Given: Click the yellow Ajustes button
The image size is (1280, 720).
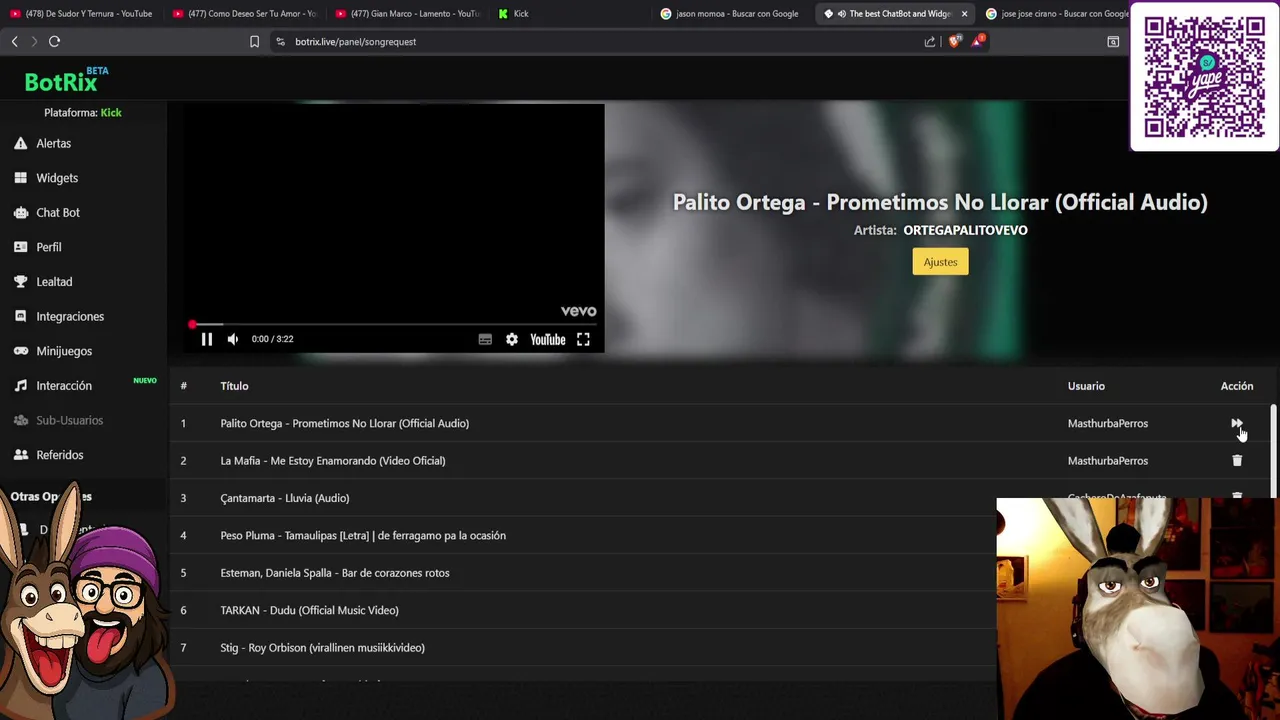Looking at the screenshot, I should [940, 262].
